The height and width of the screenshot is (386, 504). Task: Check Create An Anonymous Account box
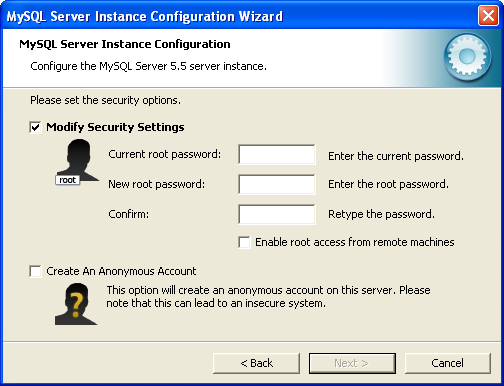[x=35, y=271]
